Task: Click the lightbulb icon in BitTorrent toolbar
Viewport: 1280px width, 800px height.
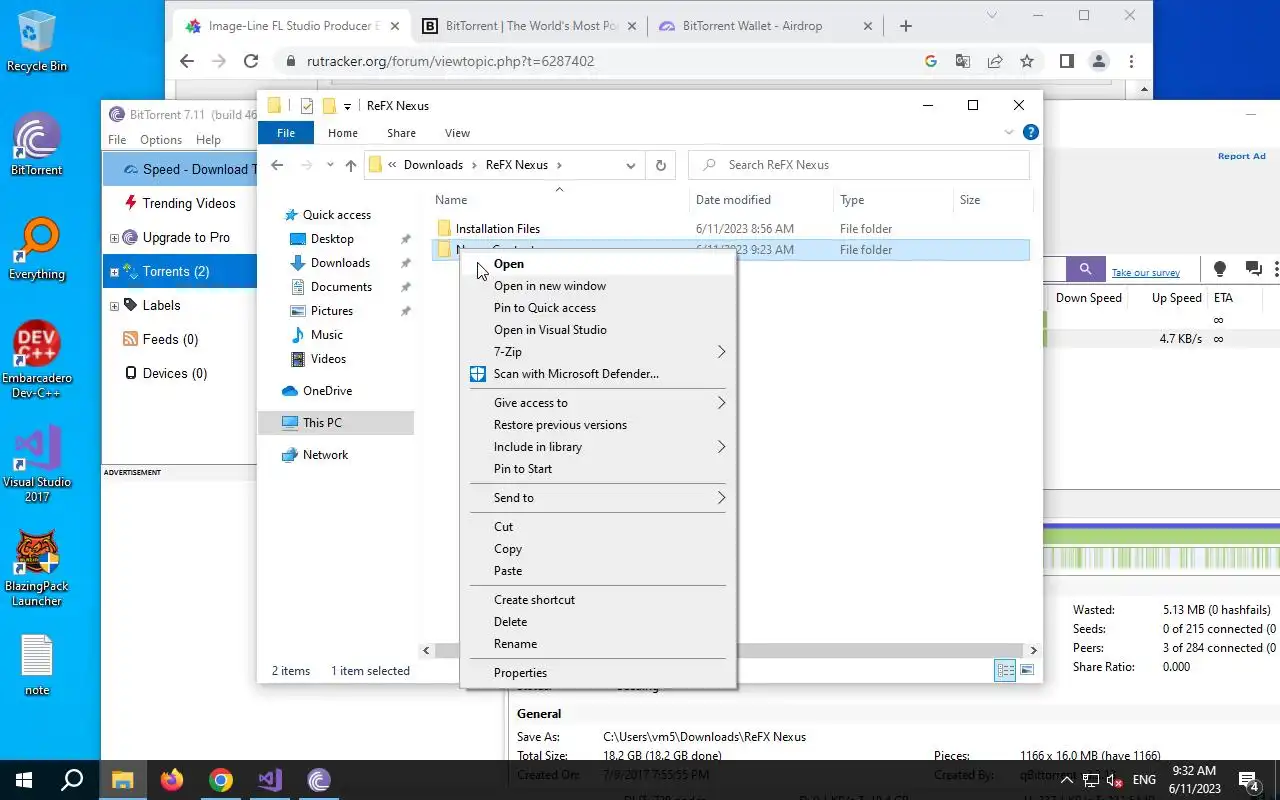Action: coord(1219,269)
